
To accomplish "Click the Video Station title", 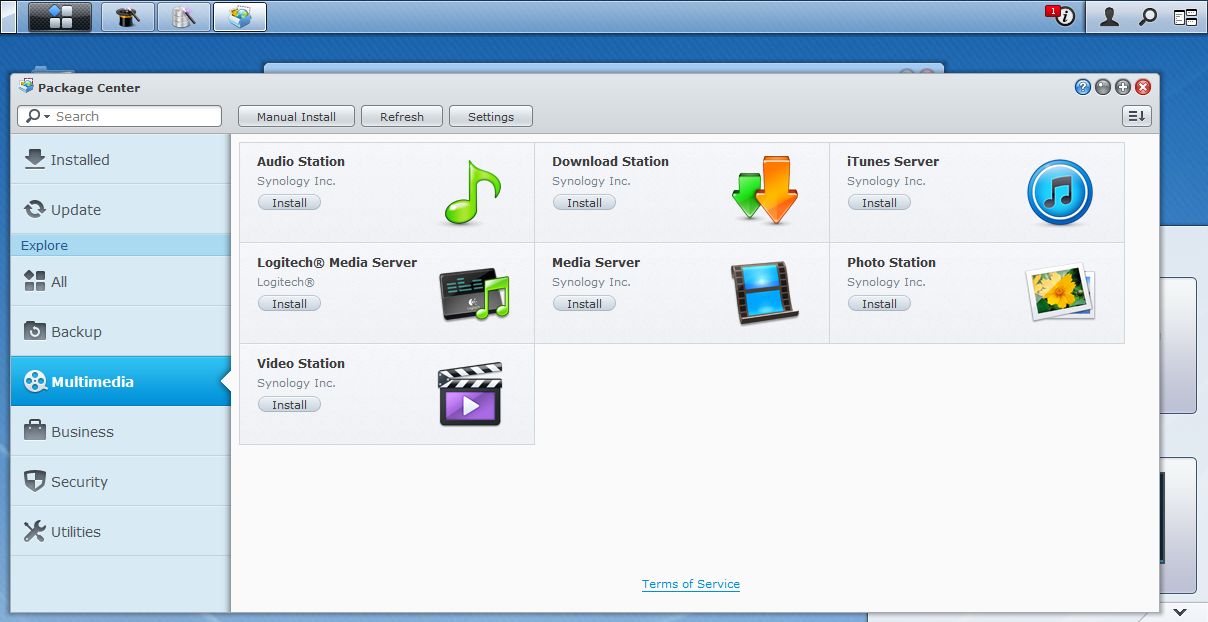I will pyautogui.click(x=301, y=363).
